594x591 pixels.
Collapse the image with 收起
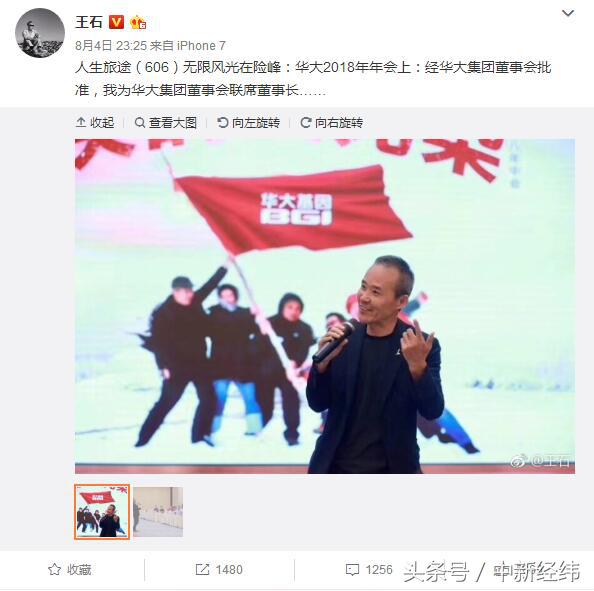(95, 123)
